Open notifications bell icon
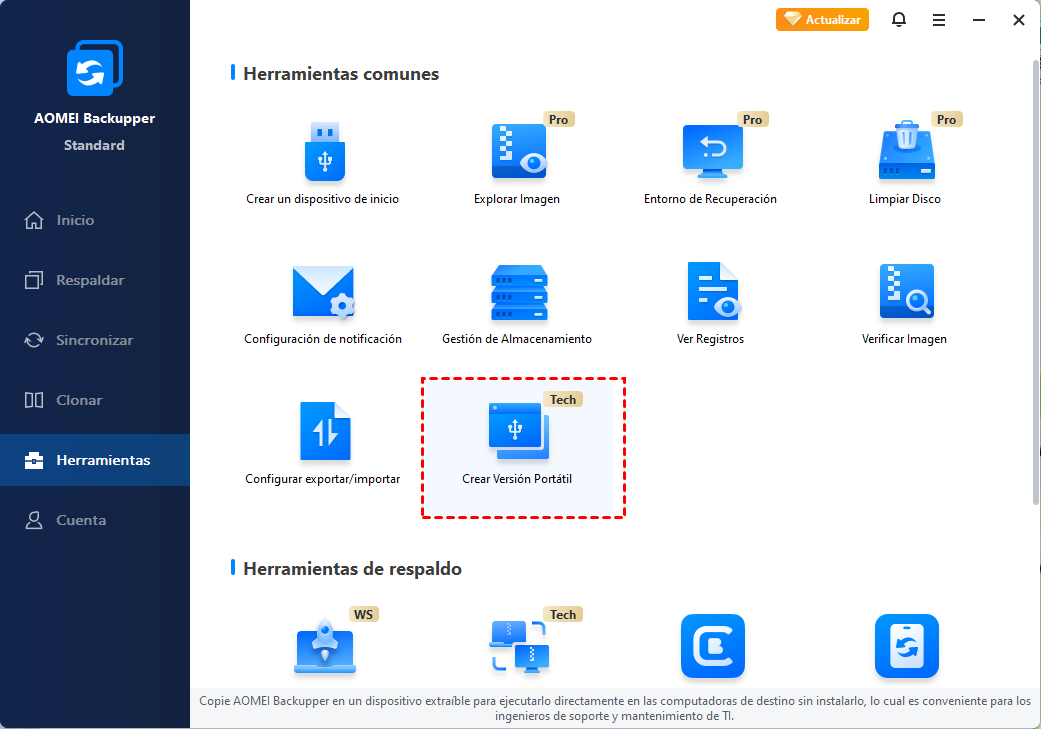This screenshot has width=1041, height=729. point(899,20)
